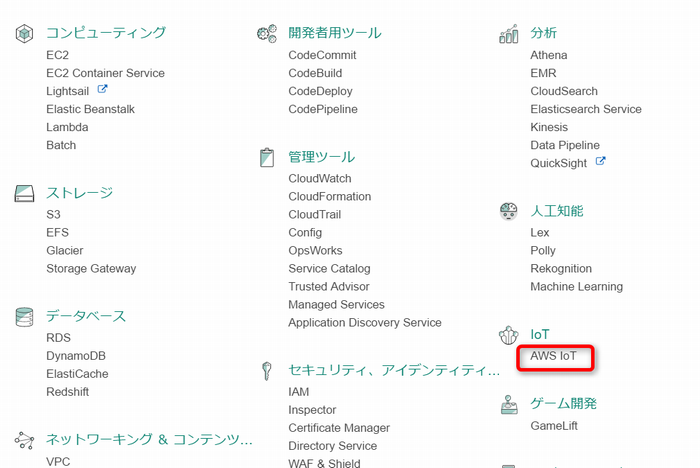Open the Rekognition service
This screenshot has height=468, width=700.
point(561,269)
